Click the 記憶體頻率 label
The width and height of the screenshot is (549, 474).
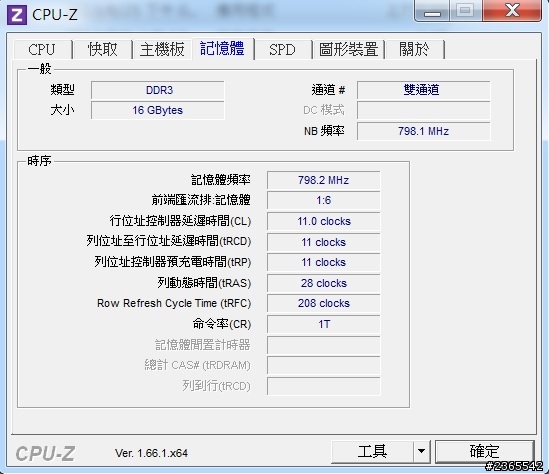[221, 180]
